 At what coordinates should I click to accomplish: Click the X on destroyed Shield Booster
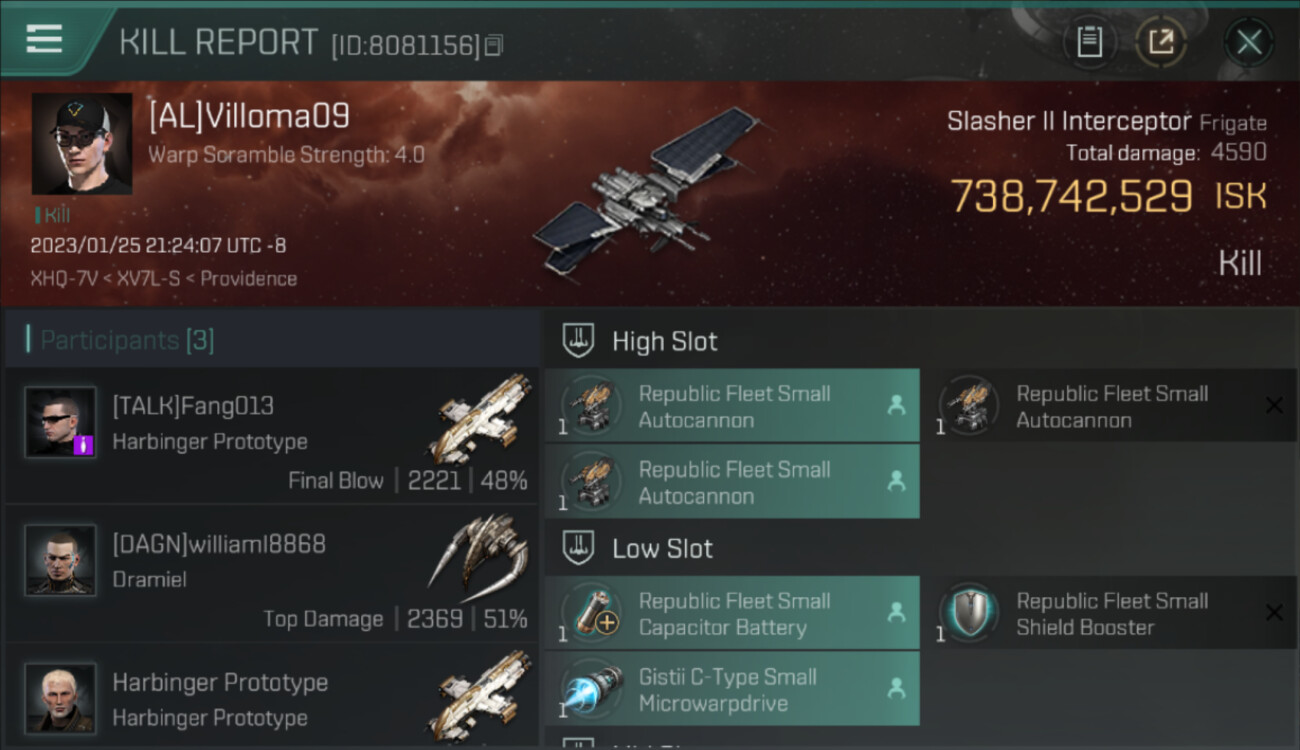tap(1274, 612)
